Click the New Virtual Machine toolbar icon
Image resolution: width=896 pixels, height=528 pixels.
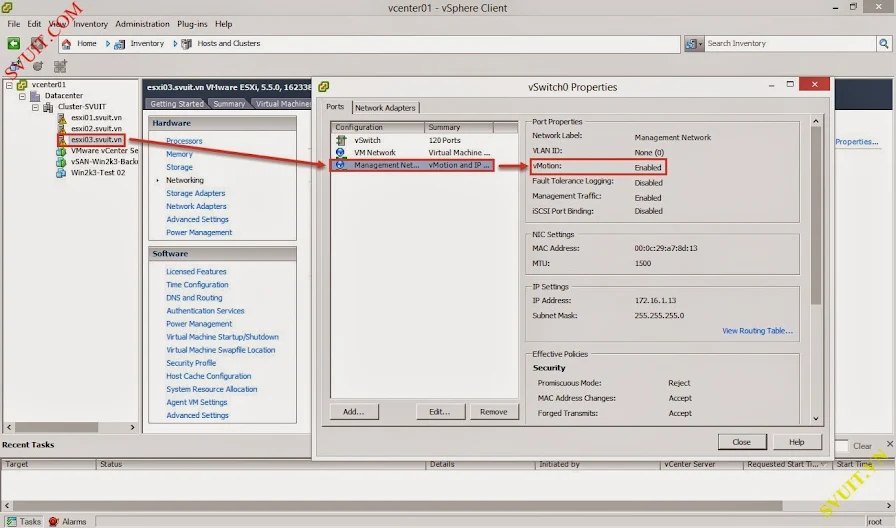[15, 66]
